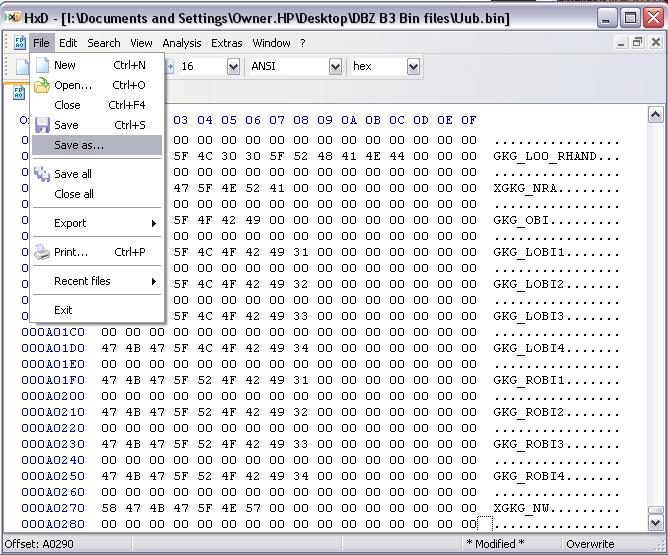This screenshot has height=555, width=668.
Task: Choose Close all from File menu
Action: [x=97, y=194]
